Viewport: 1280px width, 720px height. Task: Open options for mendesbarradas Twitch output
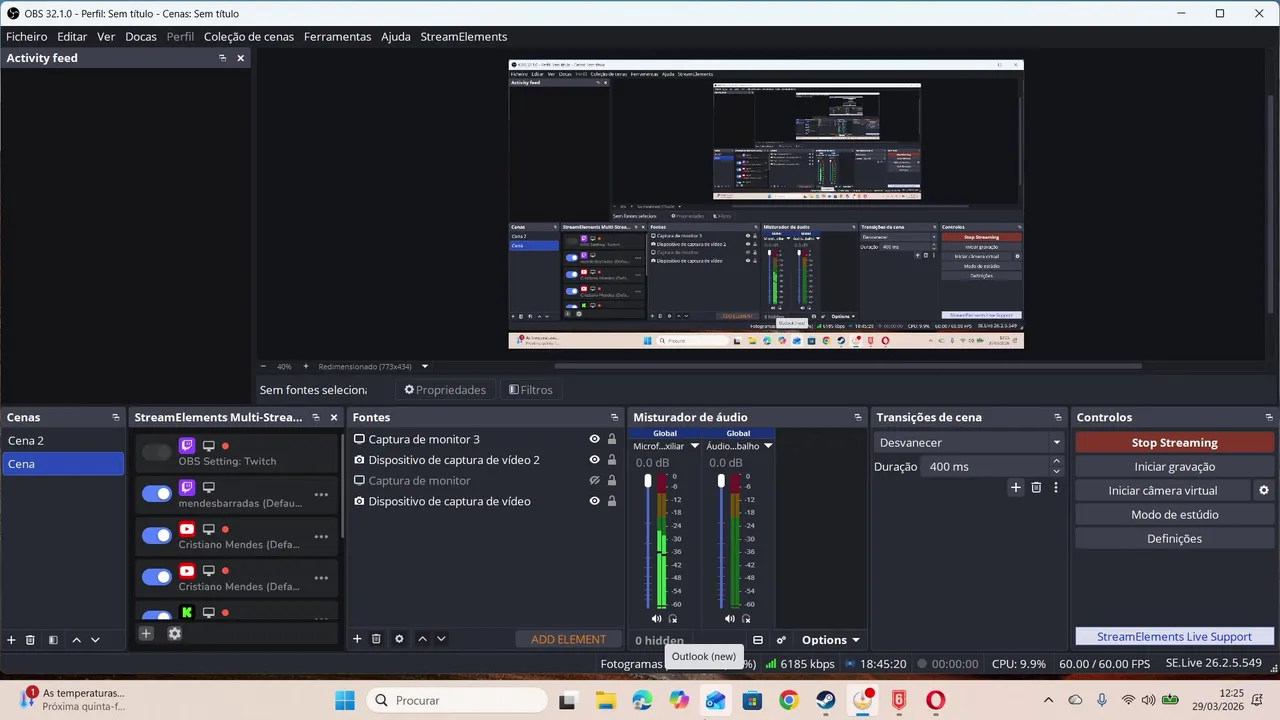[321, 494]
